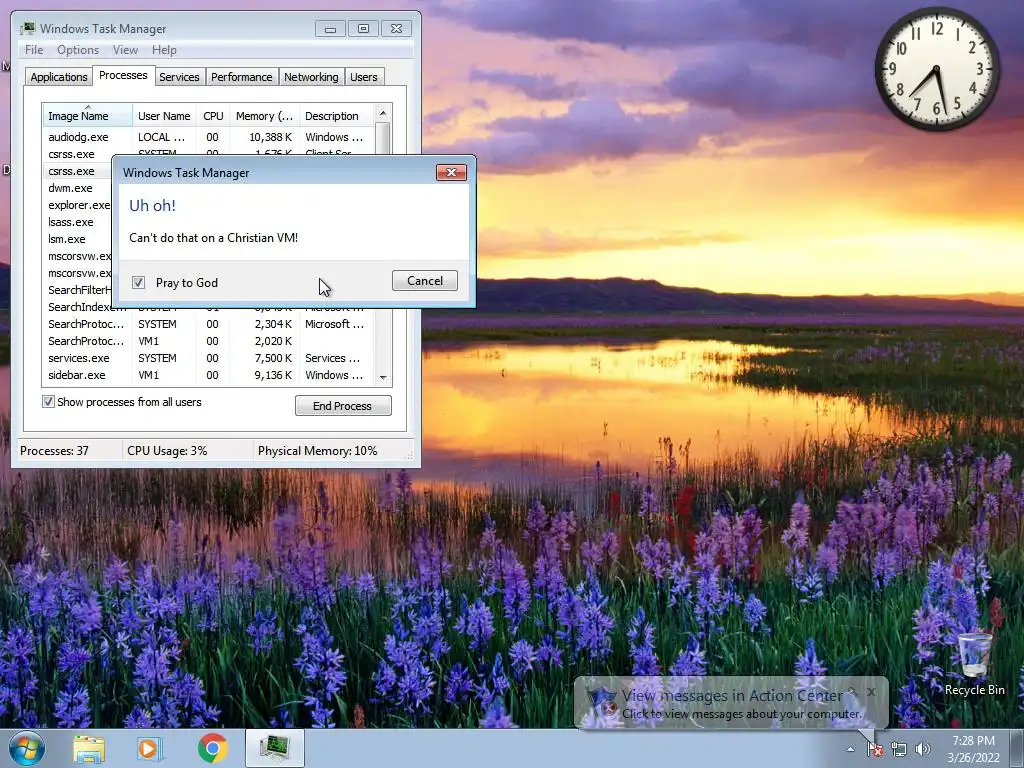
Task: Sort by Image Name column header
Action: [x=87, y=116]
